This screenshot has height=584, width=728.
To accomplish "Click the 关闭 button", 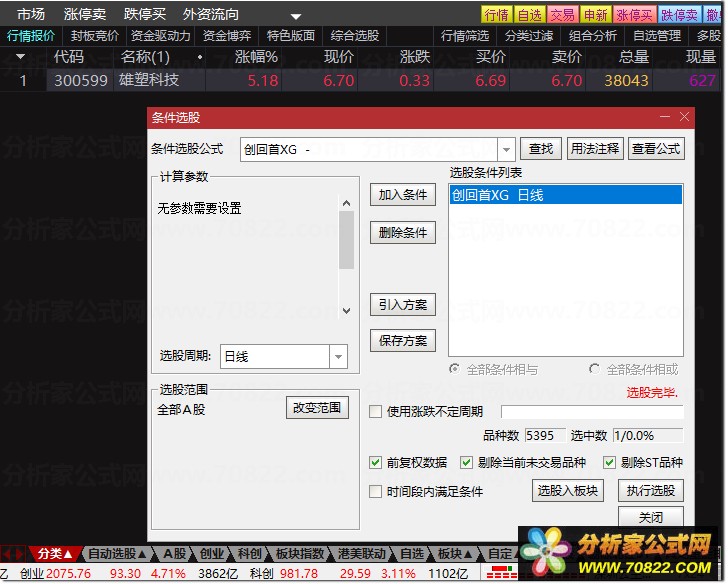I will [x=650, y=517].
